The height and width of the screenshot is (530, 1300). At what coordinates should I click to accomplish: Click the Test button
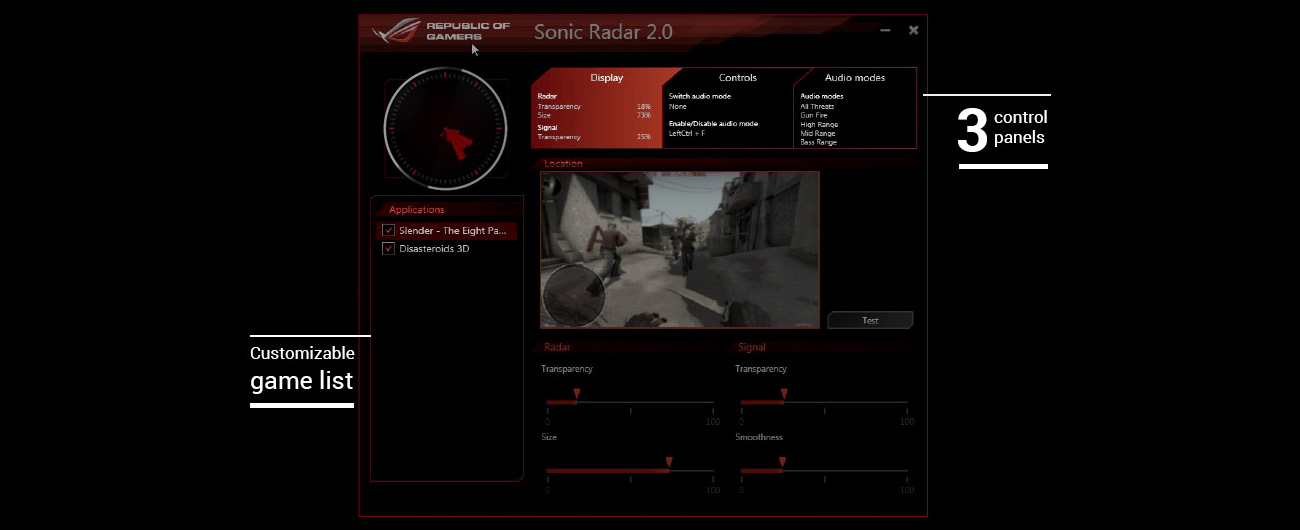click(x=870, y=320)
